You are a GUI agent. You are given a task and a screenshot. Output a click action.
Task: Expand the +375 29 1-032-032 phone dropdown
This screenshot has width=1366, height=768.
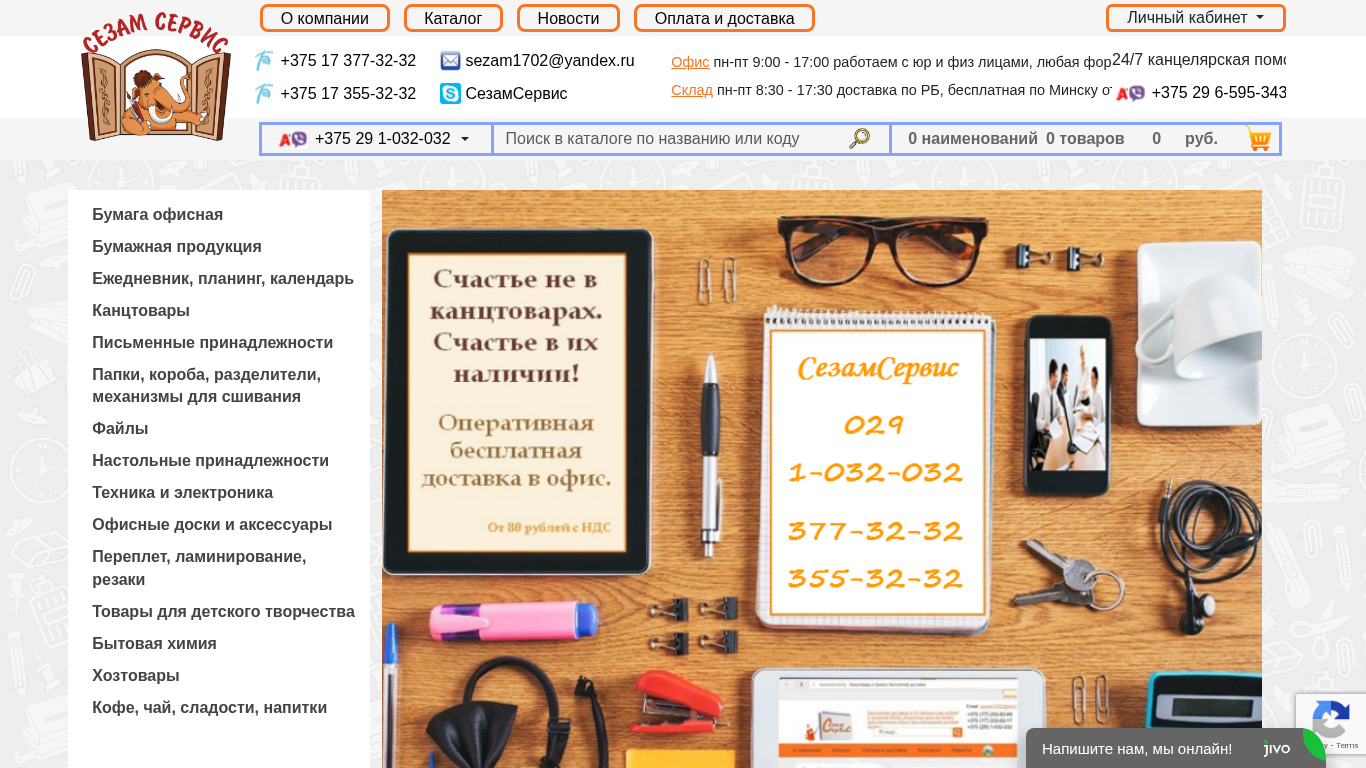click(x=376, y=139)
